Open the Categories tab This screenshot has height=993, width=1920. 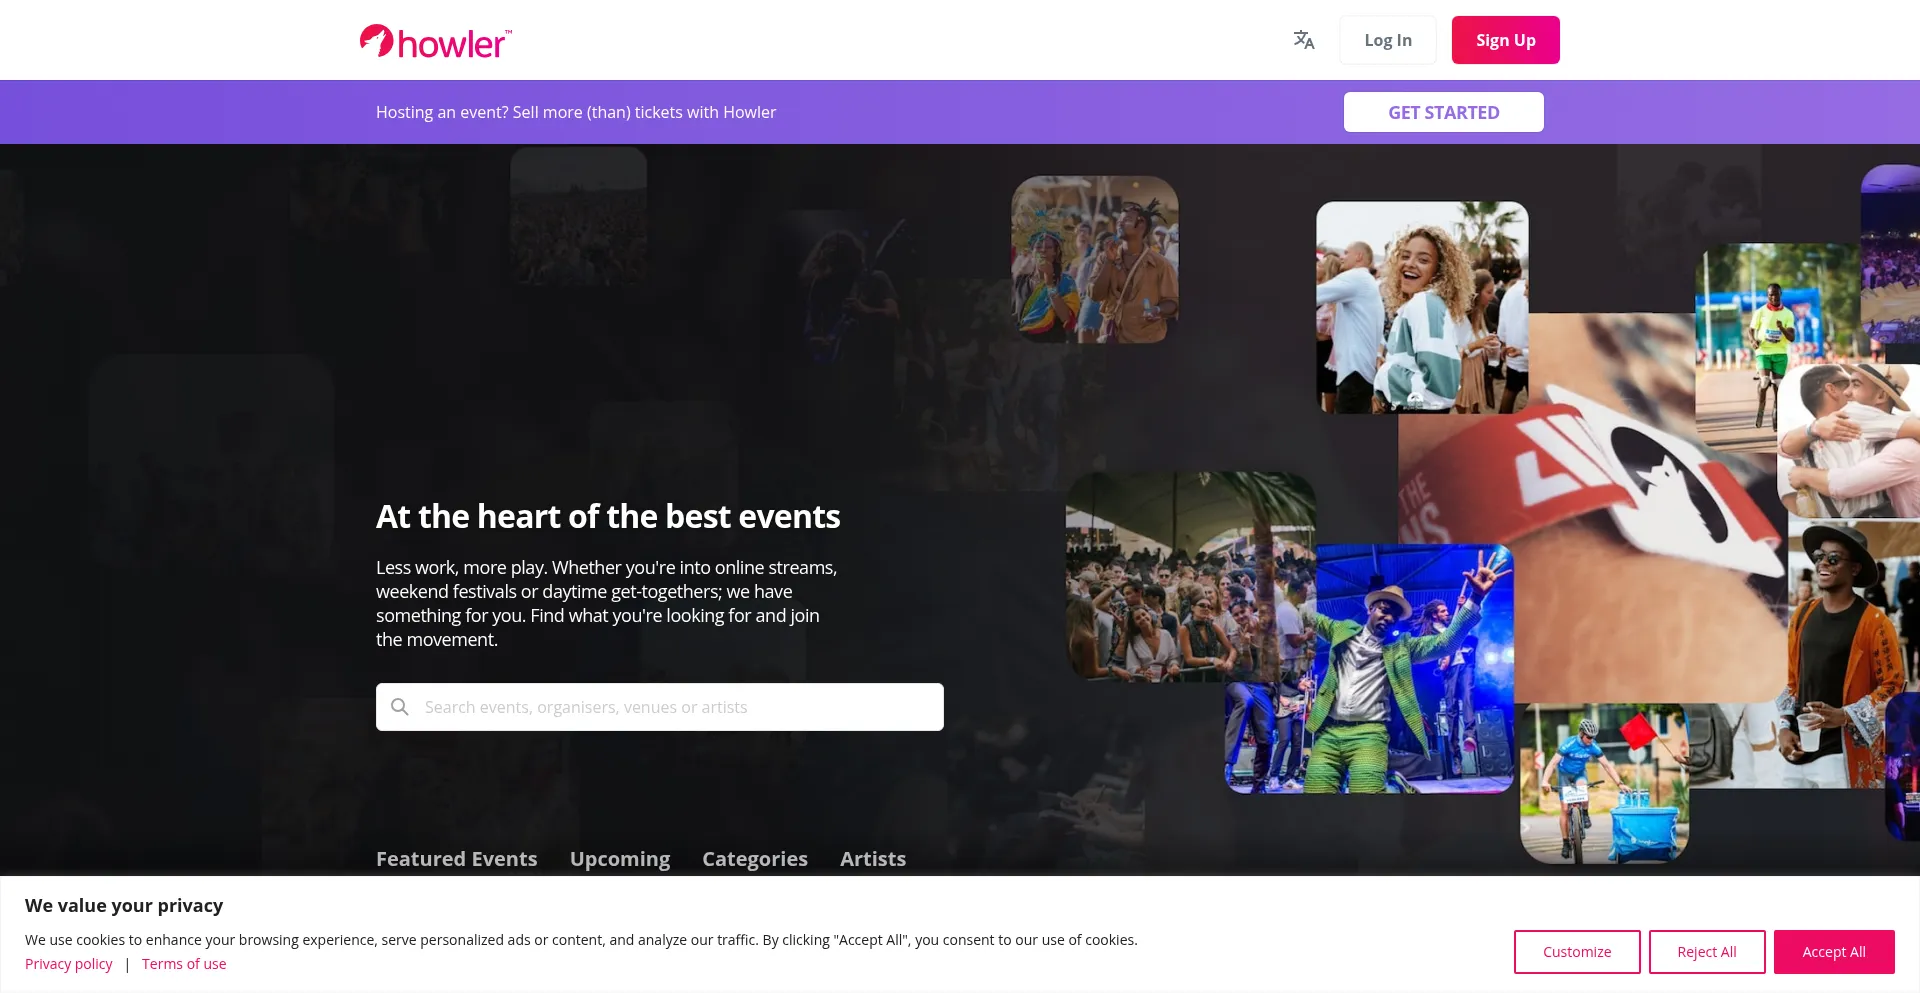click(755, 859)
